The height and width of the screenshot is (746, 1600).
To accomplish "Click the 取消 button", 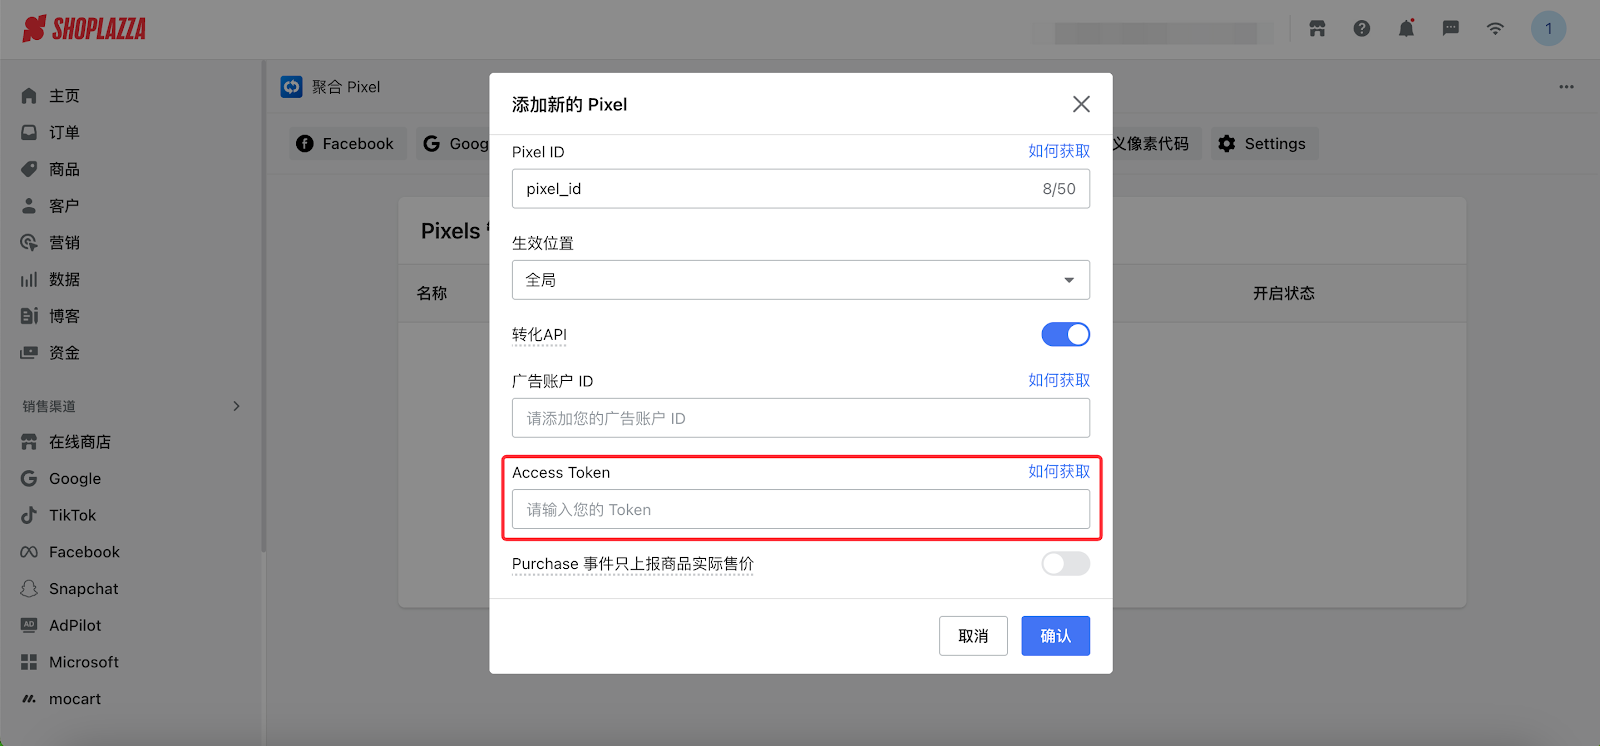I will 973,636.
